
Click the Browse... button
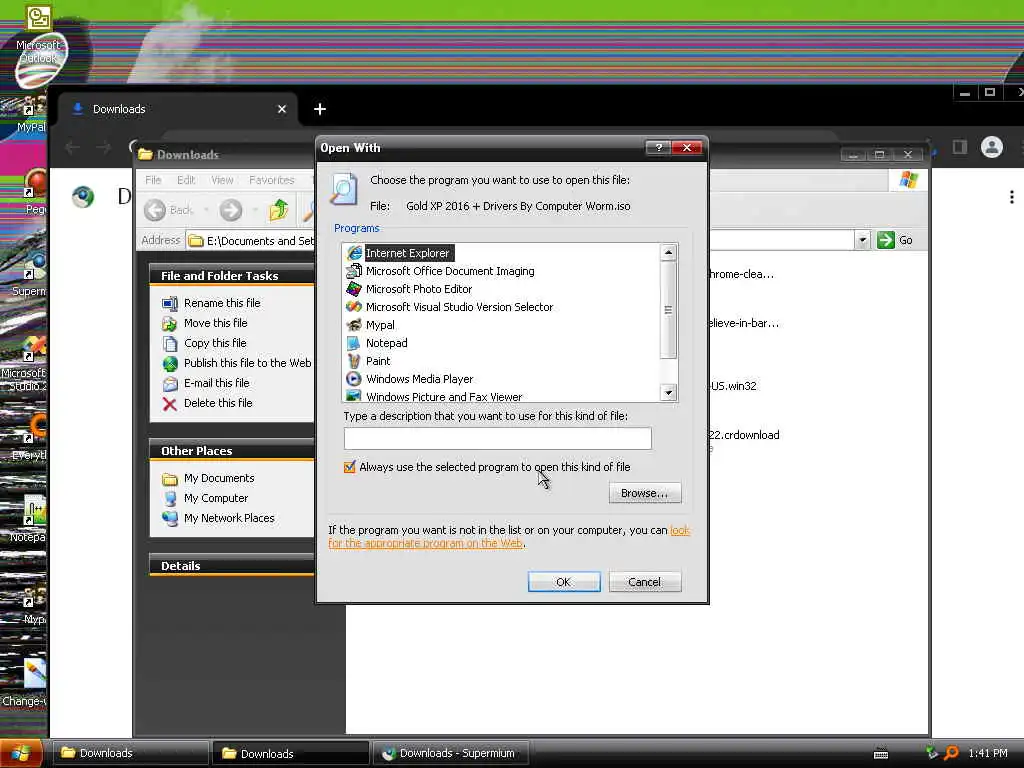pos(645,493)
